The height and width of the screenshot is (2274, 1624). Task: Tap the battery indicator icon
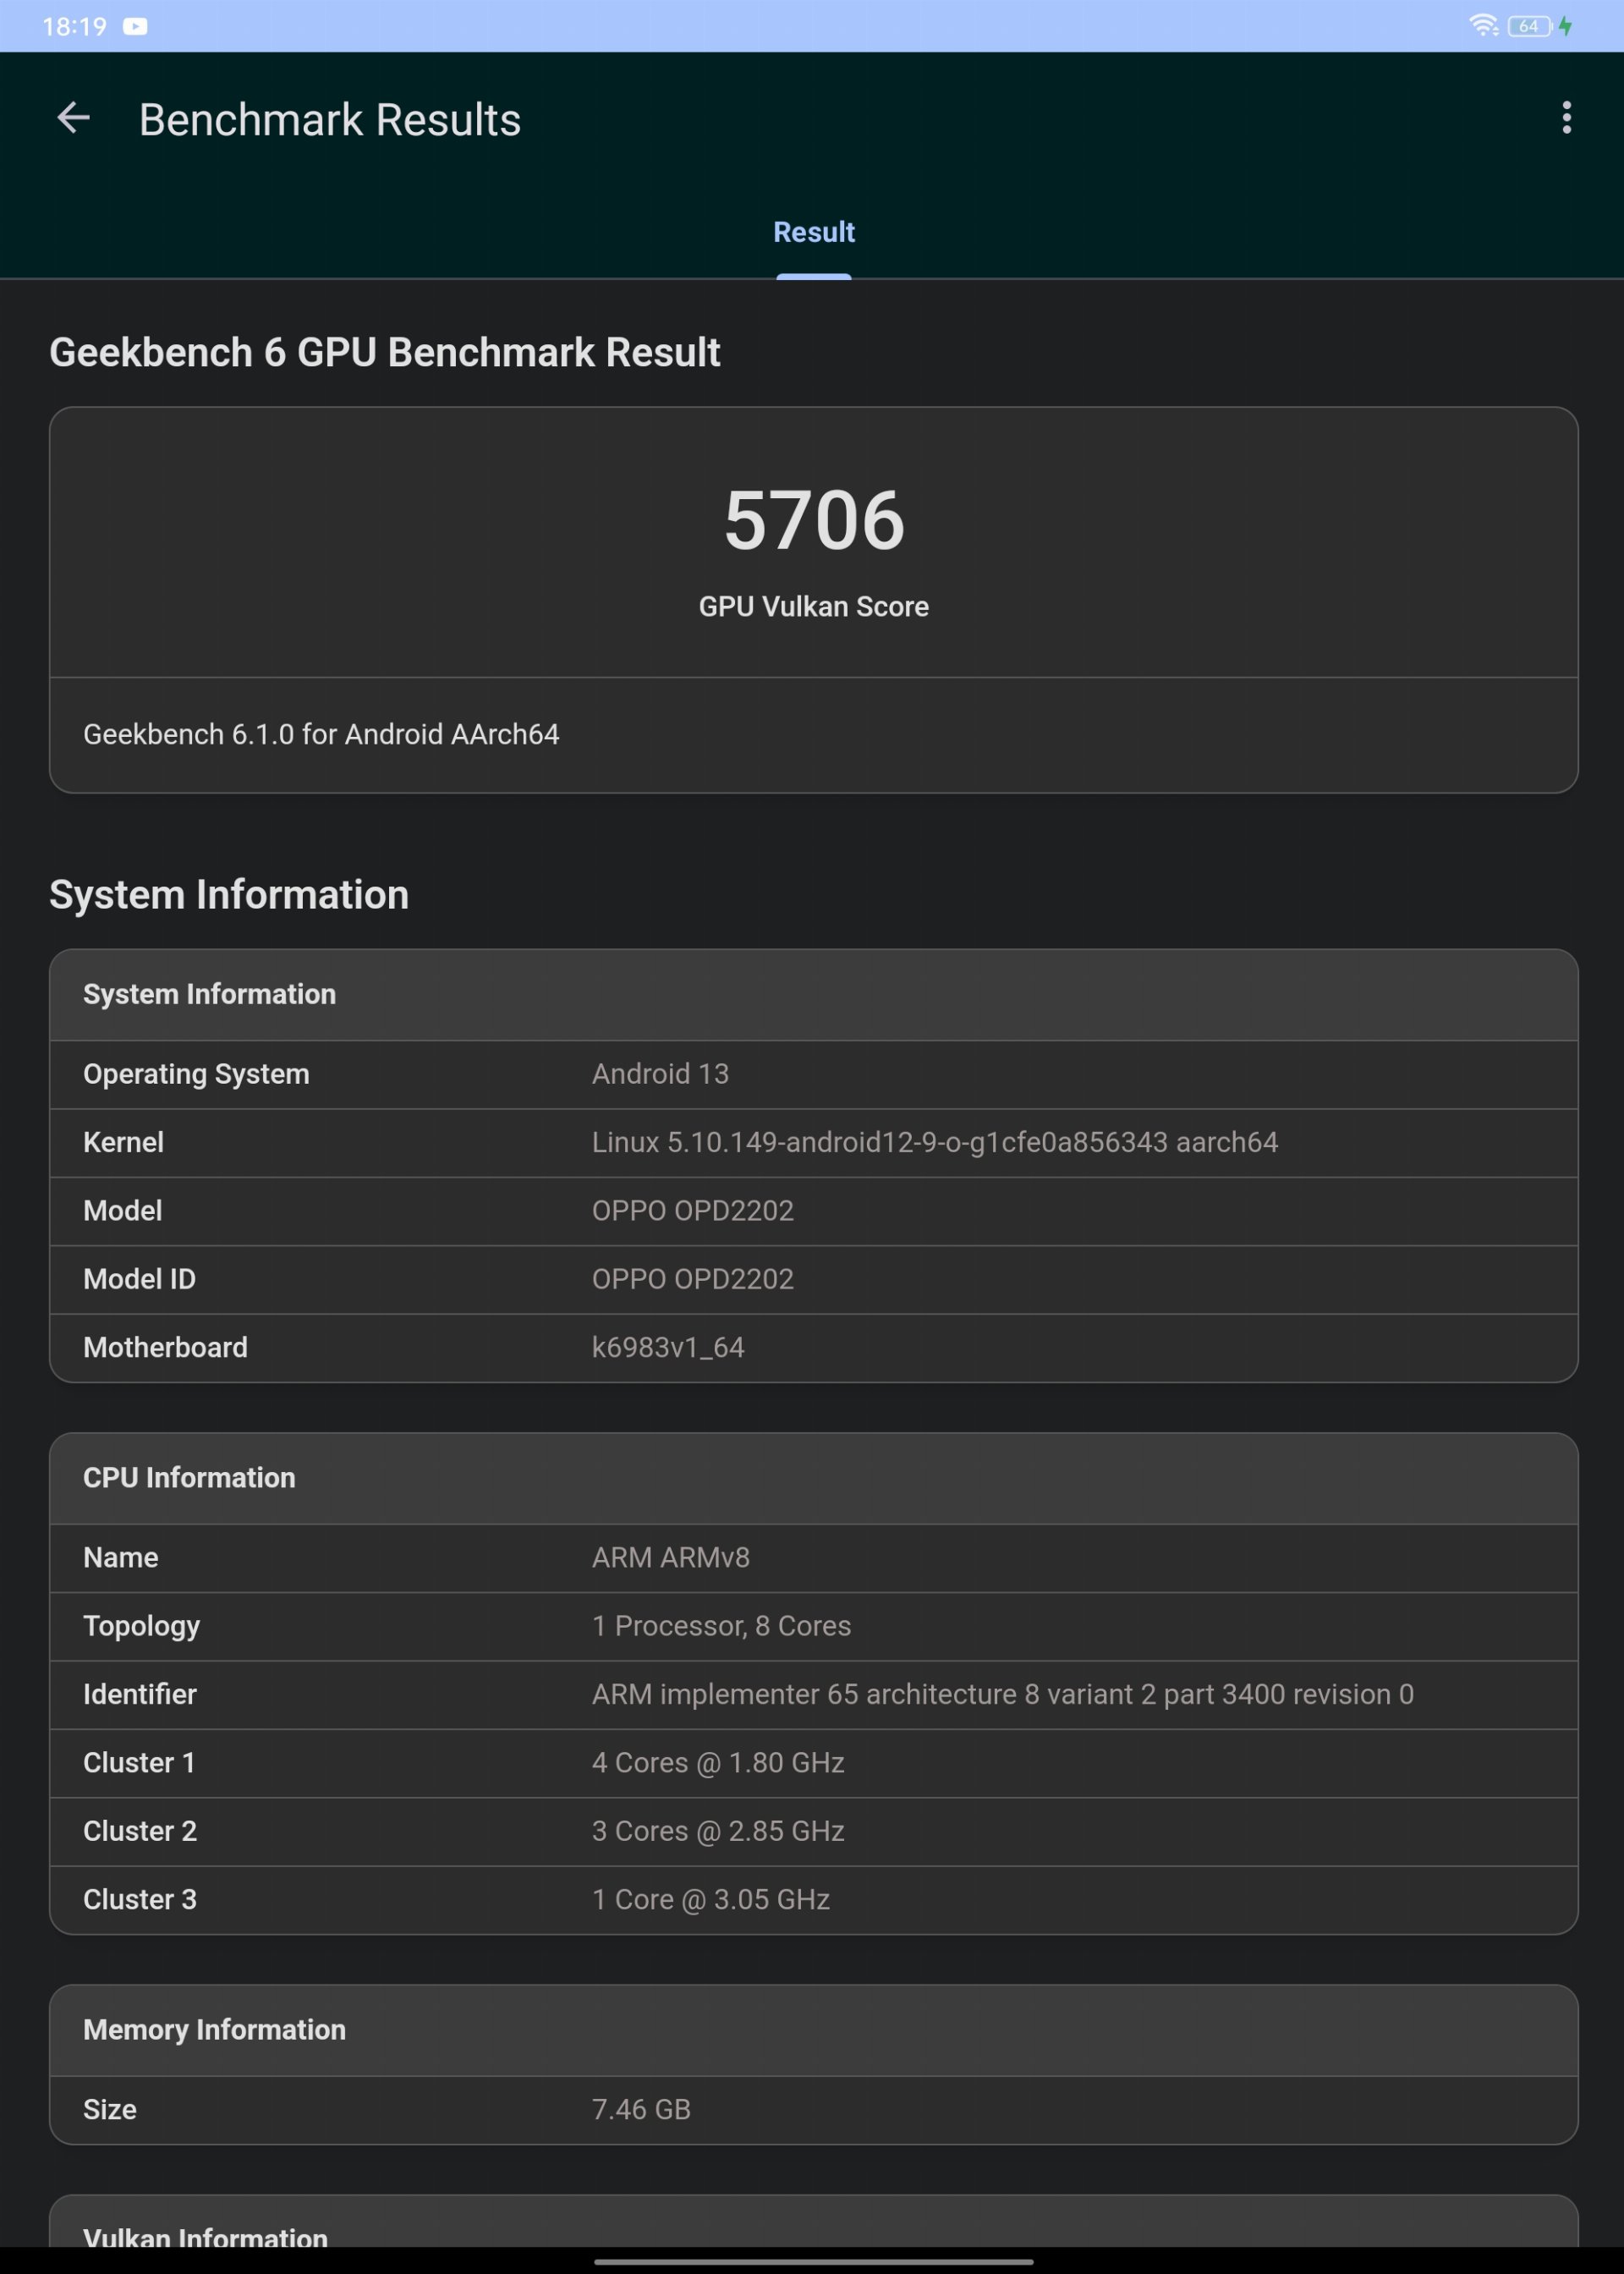pos(1529,26)
